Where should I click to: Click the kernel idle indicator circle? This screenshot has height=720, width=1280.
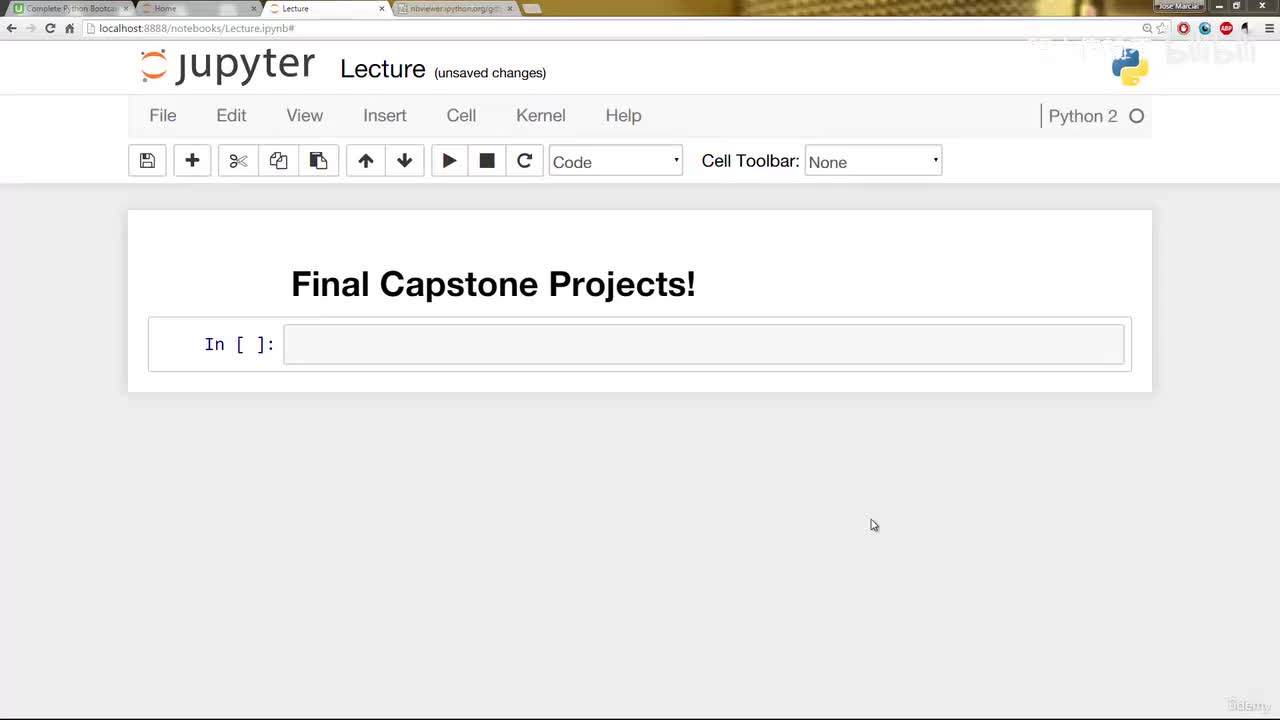(x=1136, y=116)
